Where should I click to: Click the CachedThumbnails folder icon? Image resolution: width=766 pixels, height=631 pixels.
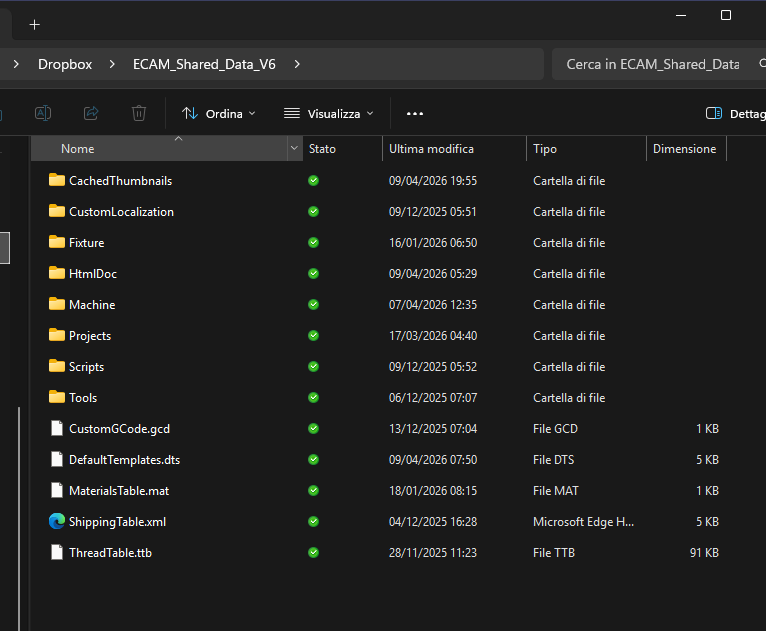coord(56,180)
